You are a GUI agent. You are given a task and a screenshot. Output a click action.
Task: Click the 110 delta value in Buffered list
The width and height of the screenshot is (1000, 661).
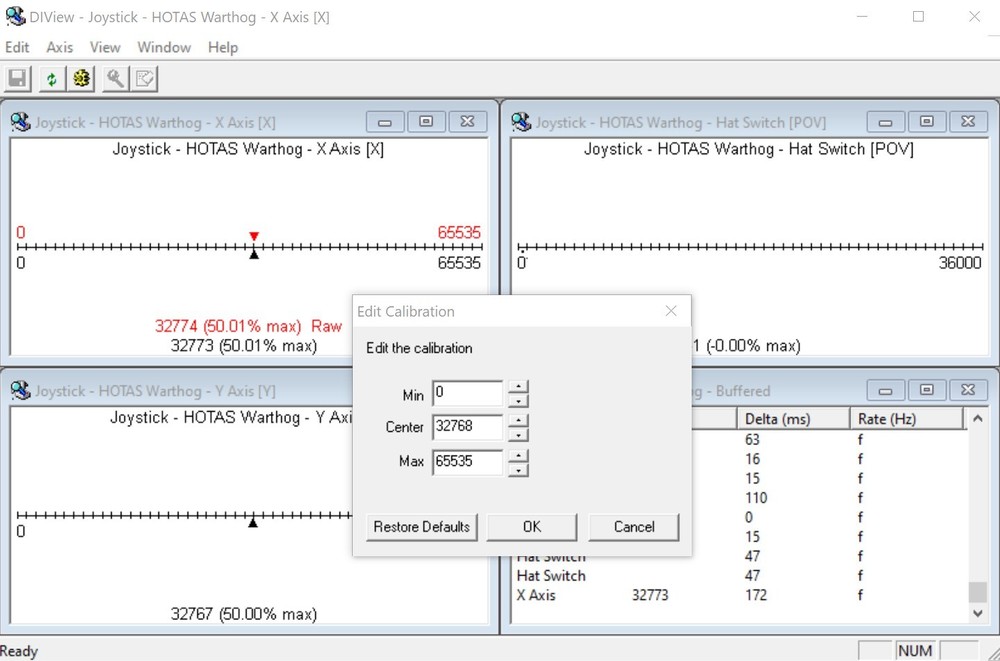pos(756,498)
